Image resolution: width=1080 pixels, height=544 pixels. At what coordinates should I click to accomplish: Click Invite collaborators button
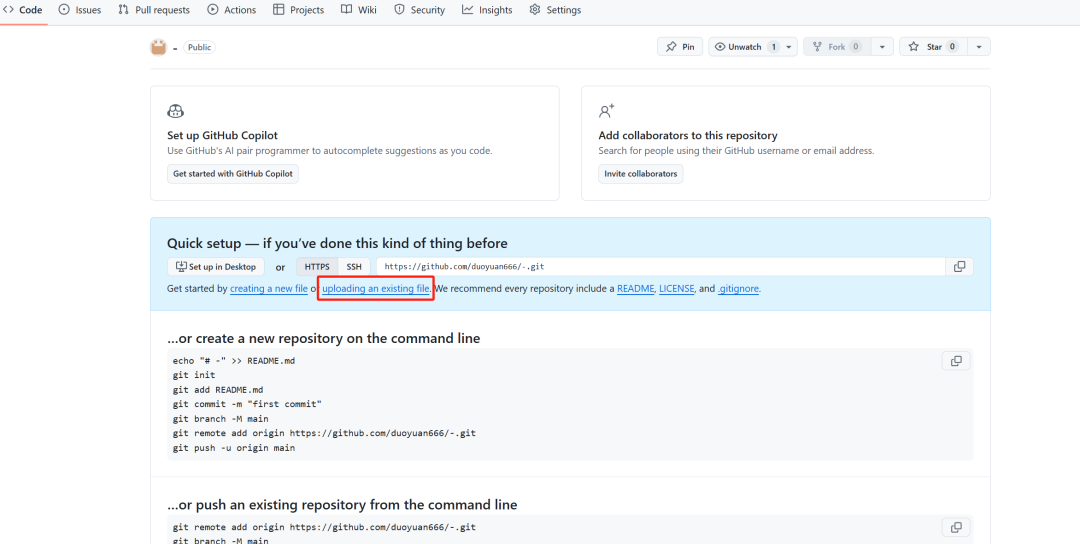click(x=641, y=174)
